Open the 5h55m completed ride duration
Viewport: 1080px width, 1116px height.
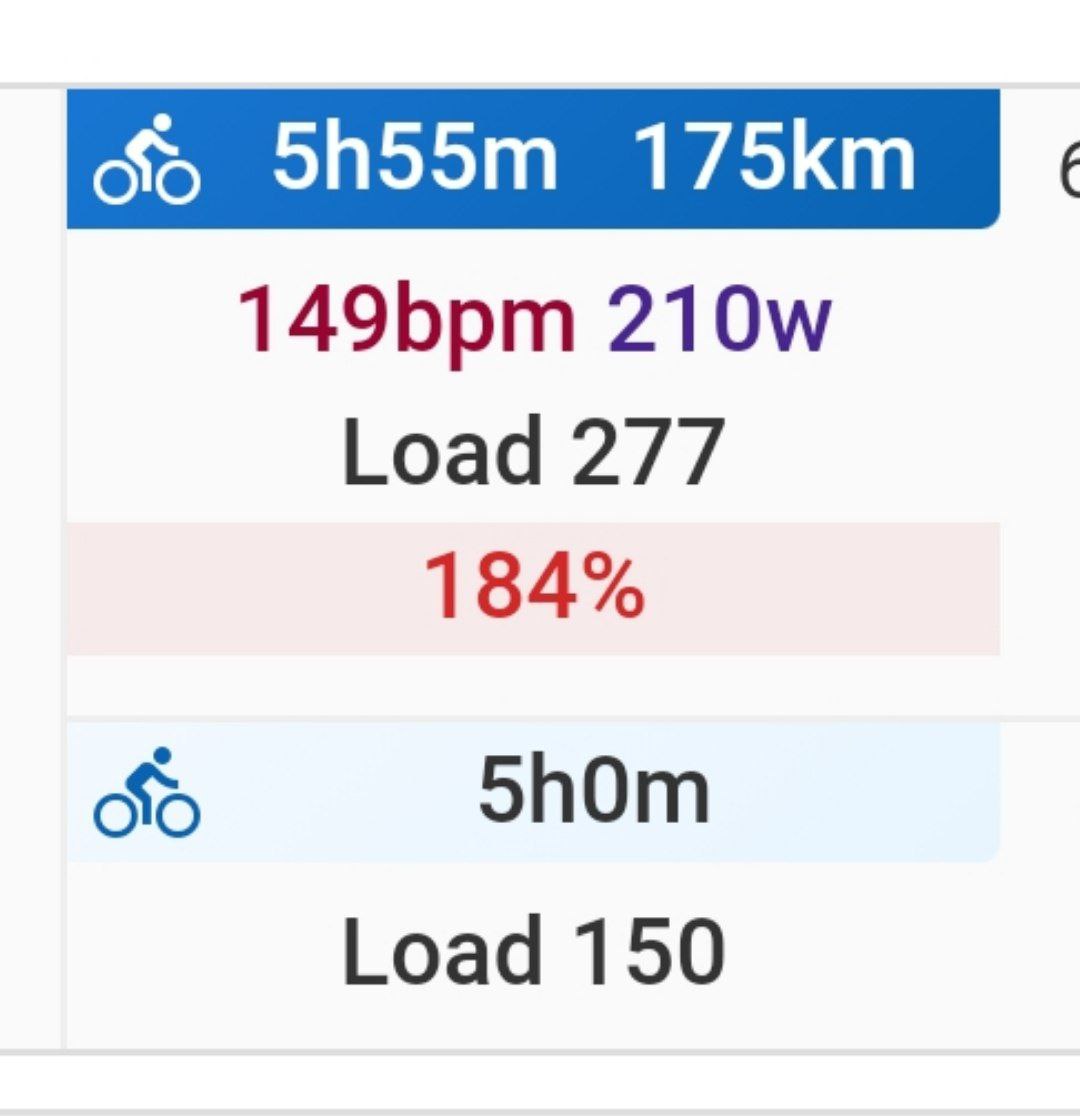click(414, 157)
